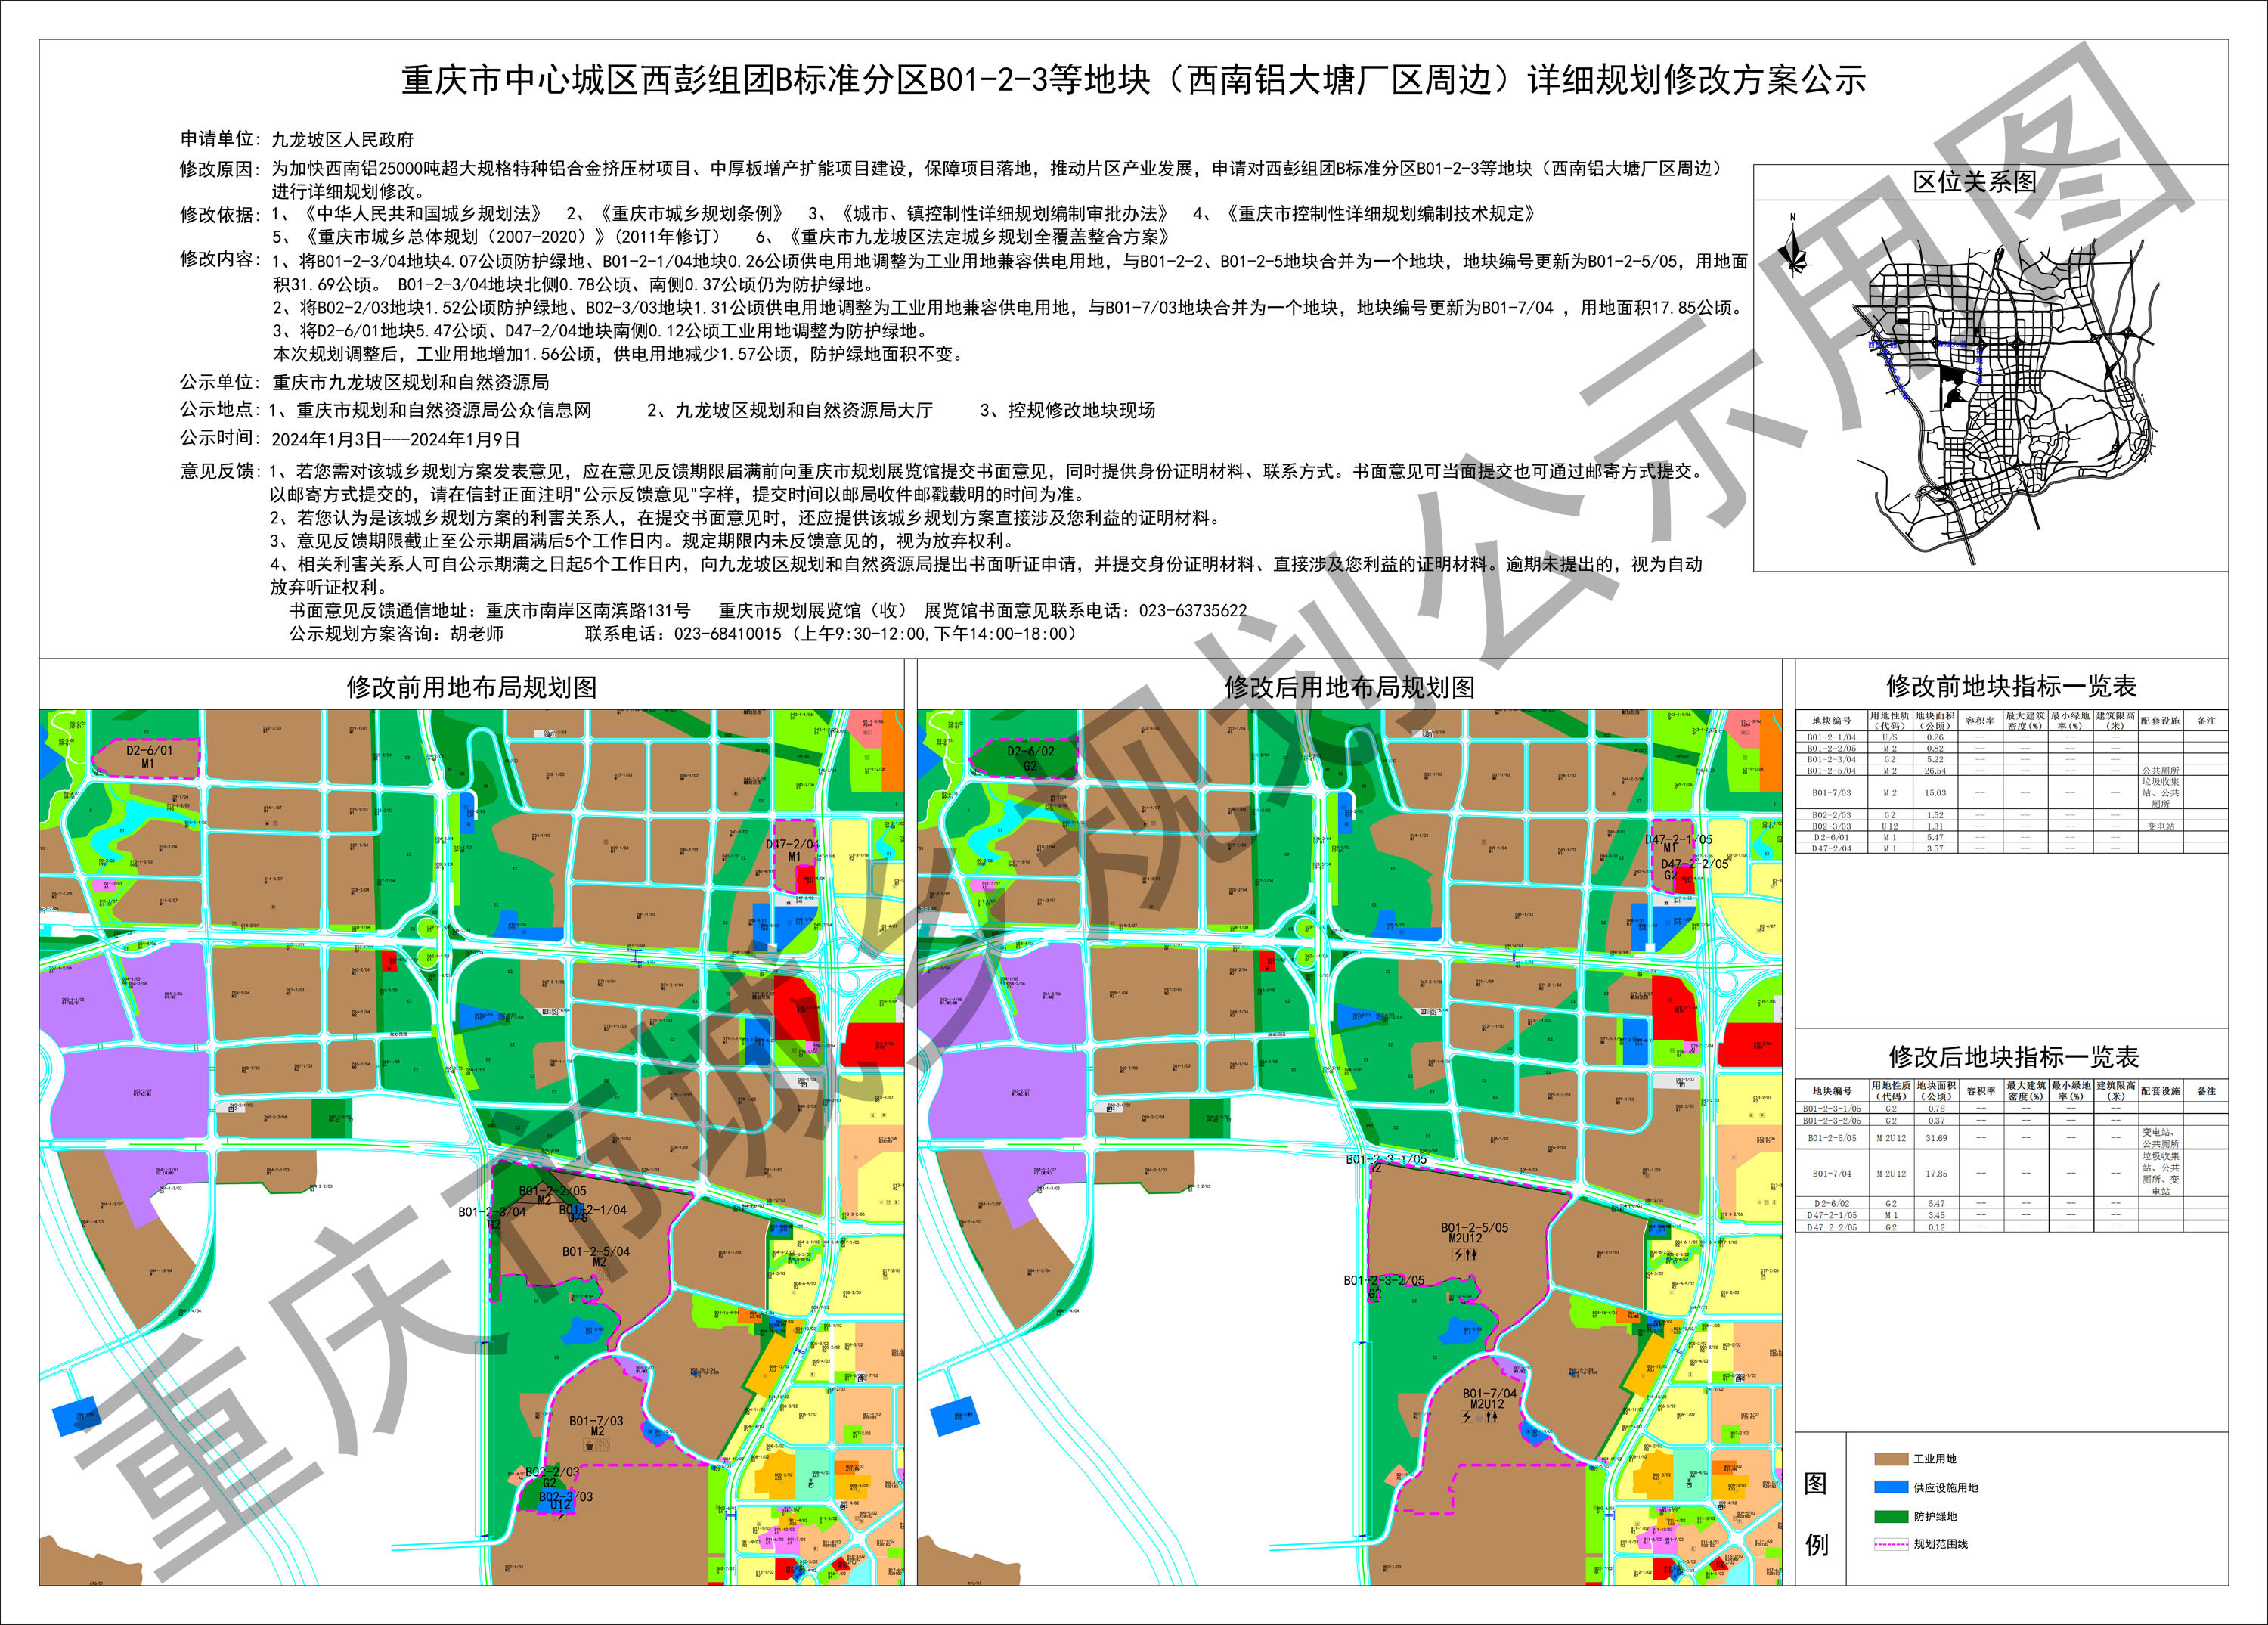This screenshot has height=1625, width=2268.
Task: Select the main title starting with 重庆市中心城区西彭组团
Action: 1133,80
